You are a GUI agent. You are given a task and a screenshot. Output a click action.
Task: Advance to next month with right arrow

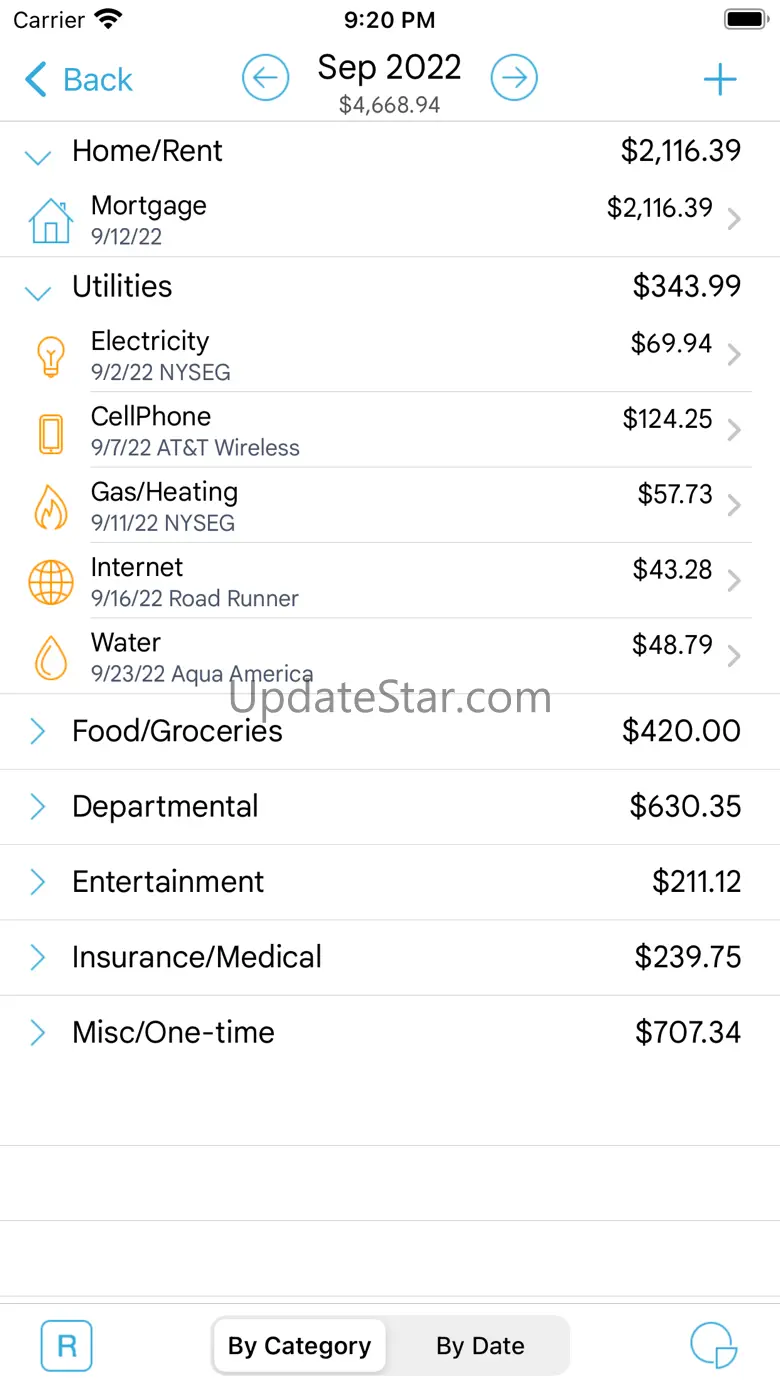coord(514,78)
